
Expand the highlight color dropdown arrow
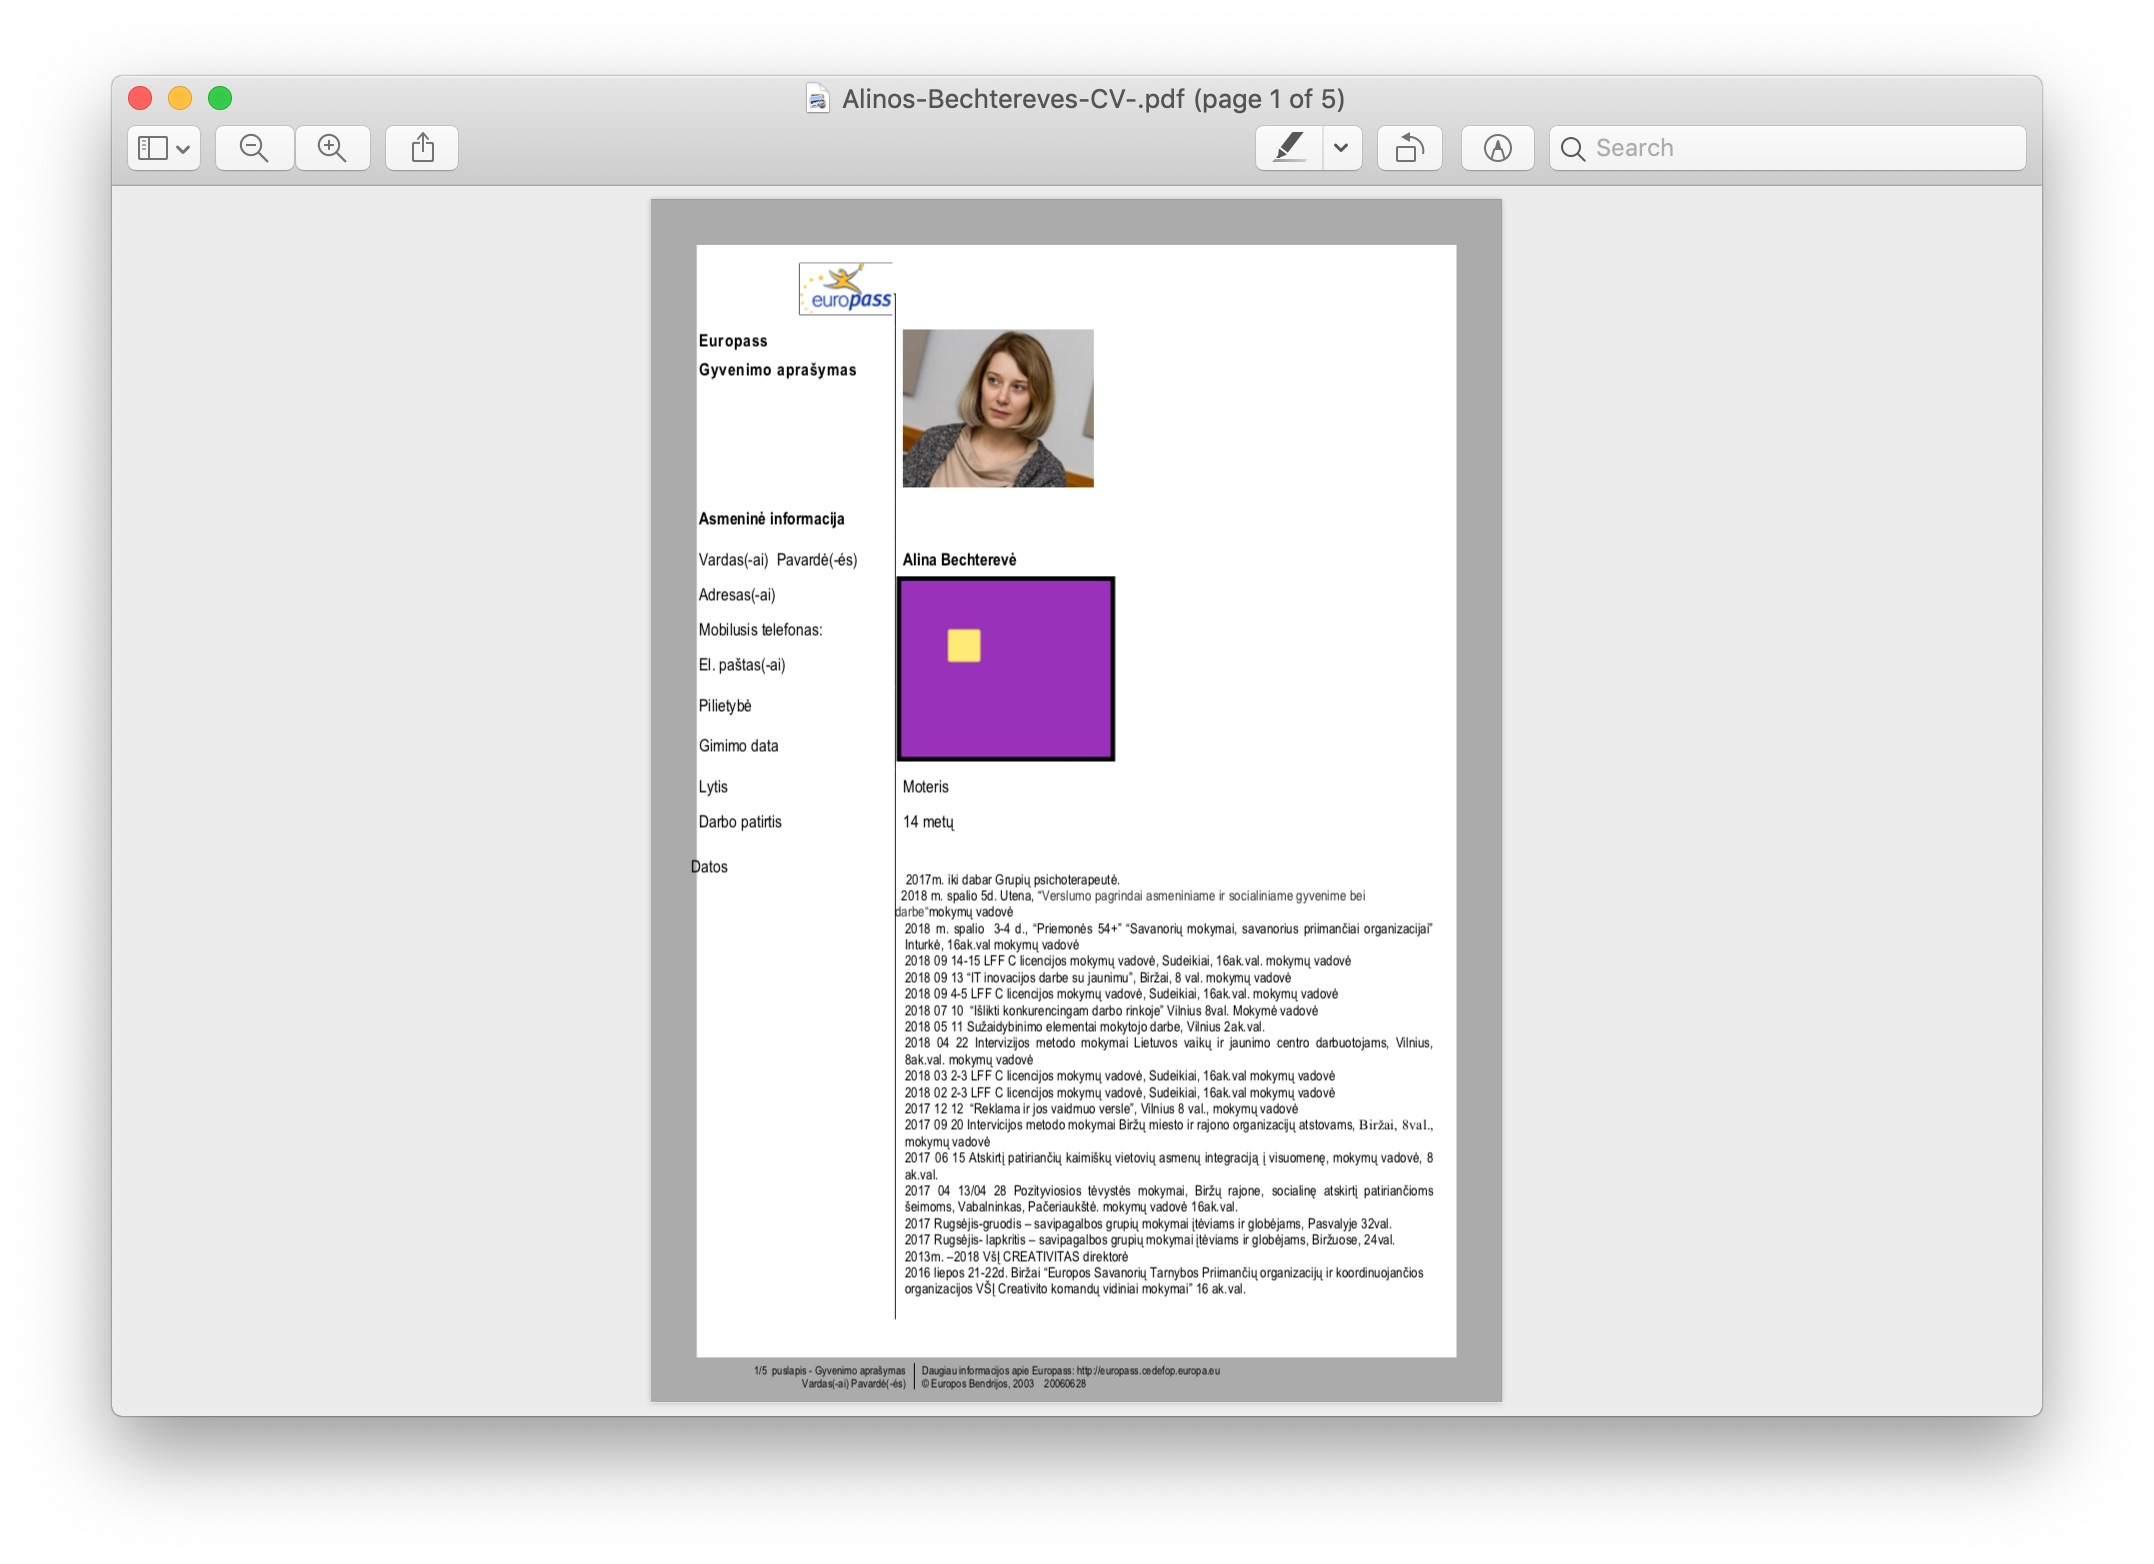[x=1341, y=148]
